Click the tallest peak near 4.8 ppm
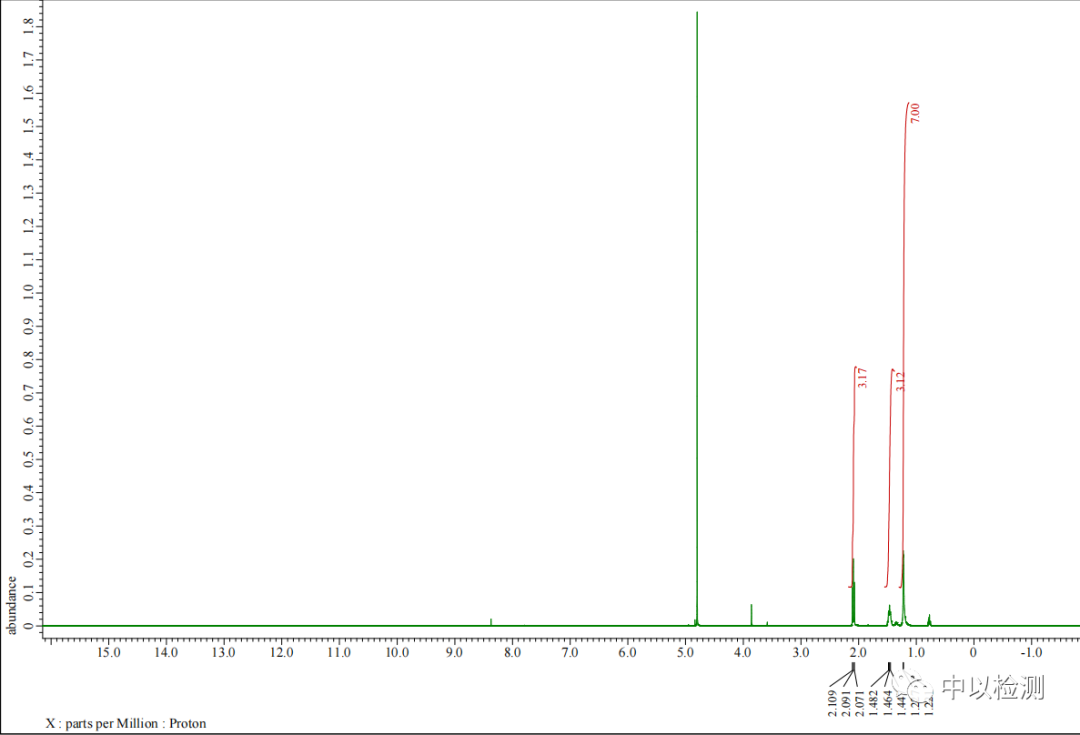Viewport: 1080px width, 735px height. pyautogui.click(x=697, y=300)
